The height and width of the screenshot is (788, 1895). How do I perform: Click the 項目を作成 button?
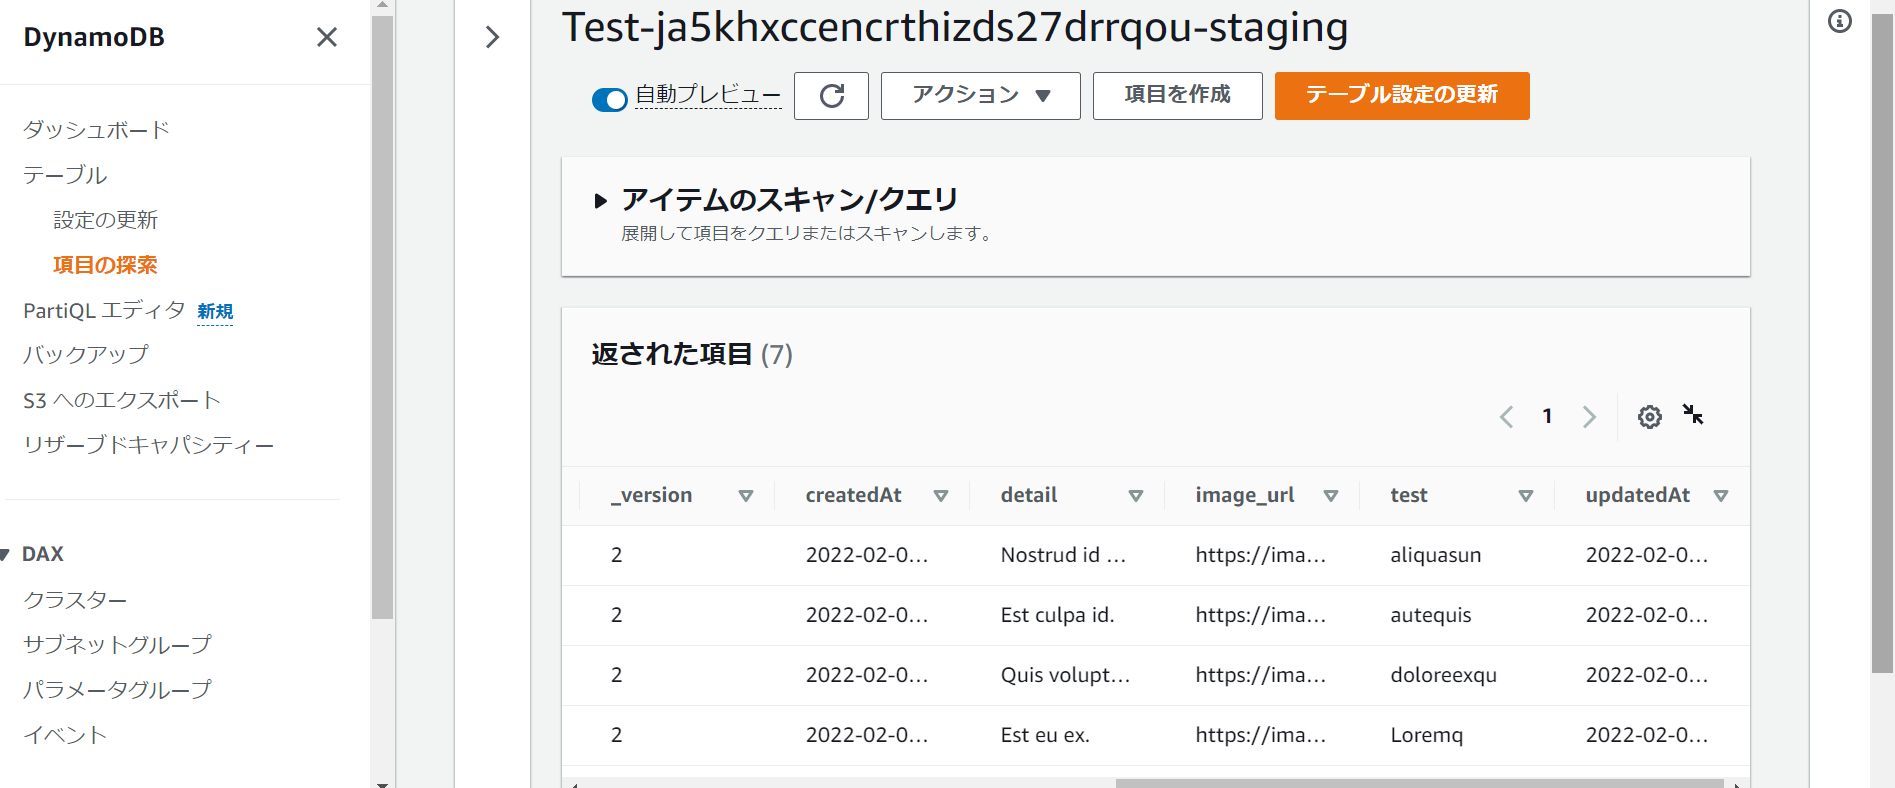[1177, 96]
